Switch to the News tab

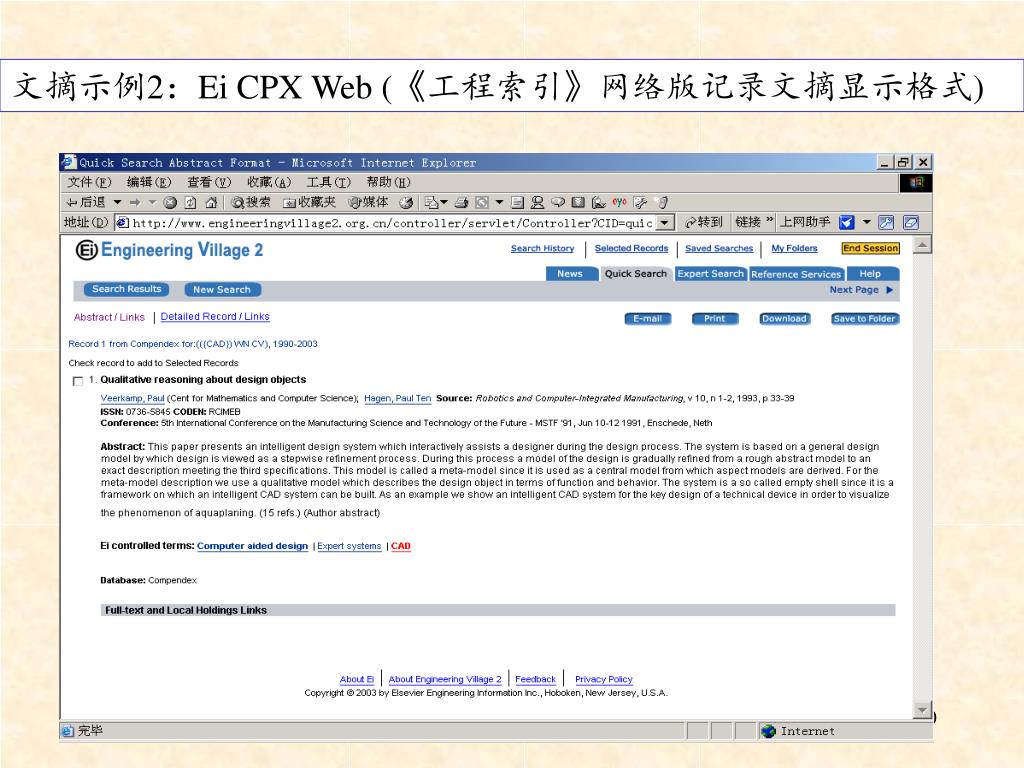570,274
